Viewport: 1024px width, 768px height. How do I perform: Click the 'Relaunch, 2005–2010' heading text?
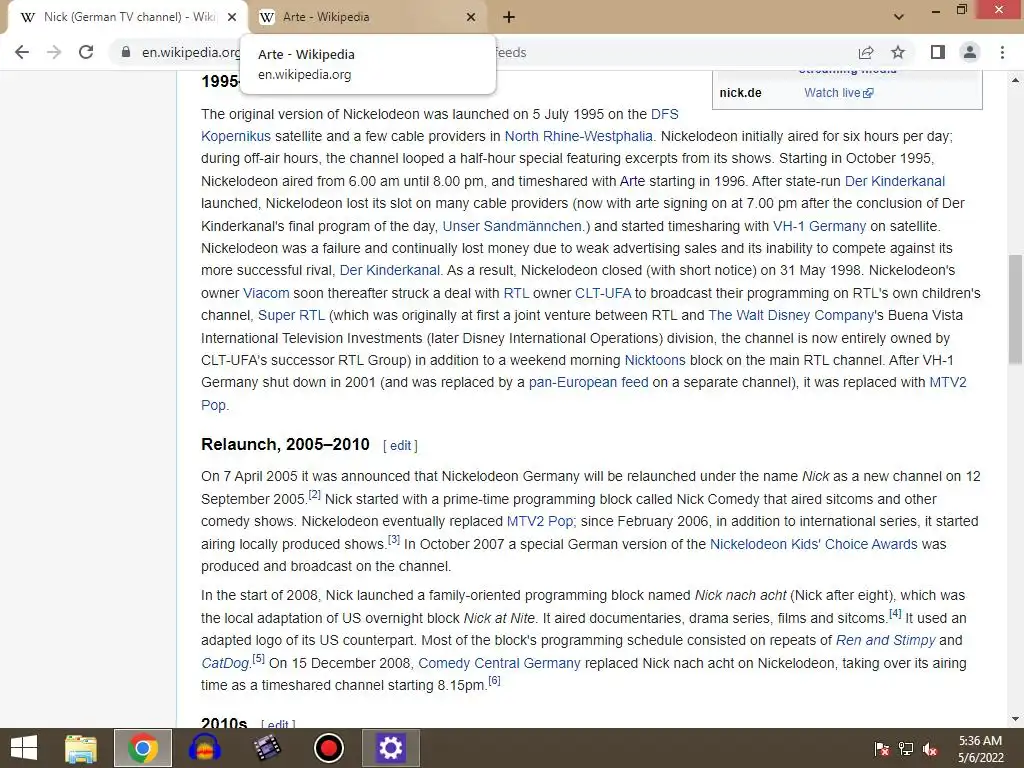pyautogui.click(x=285, y=445)
